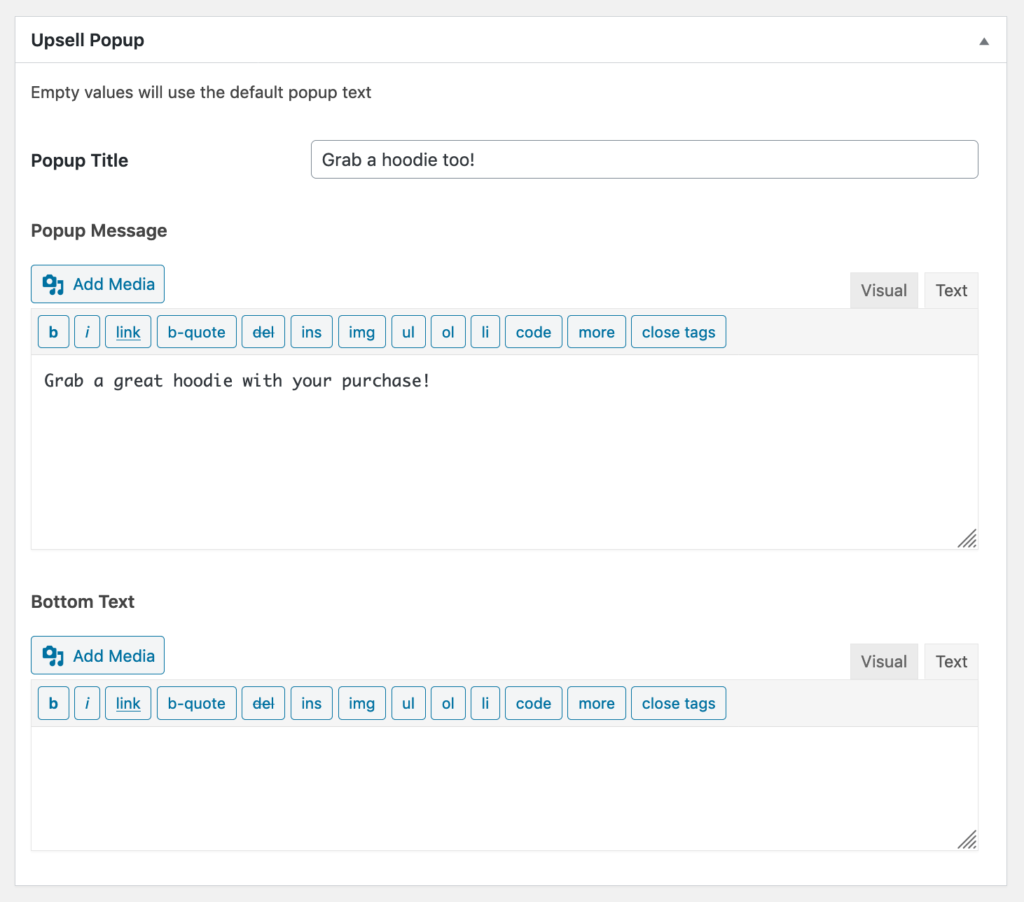Viewport: 1024px width, 902px height.
Task: Switch Bottom Text editor to Visual mode
Action: coord(883,661)
